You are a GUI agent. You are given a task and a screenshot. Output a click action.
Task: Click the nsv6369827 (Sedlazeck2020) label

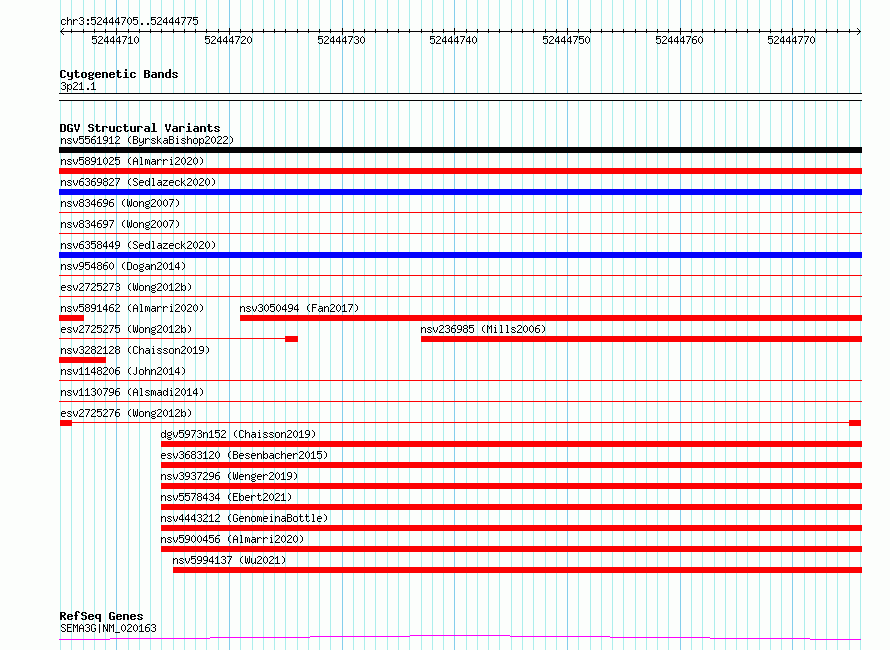coord(138,182)
